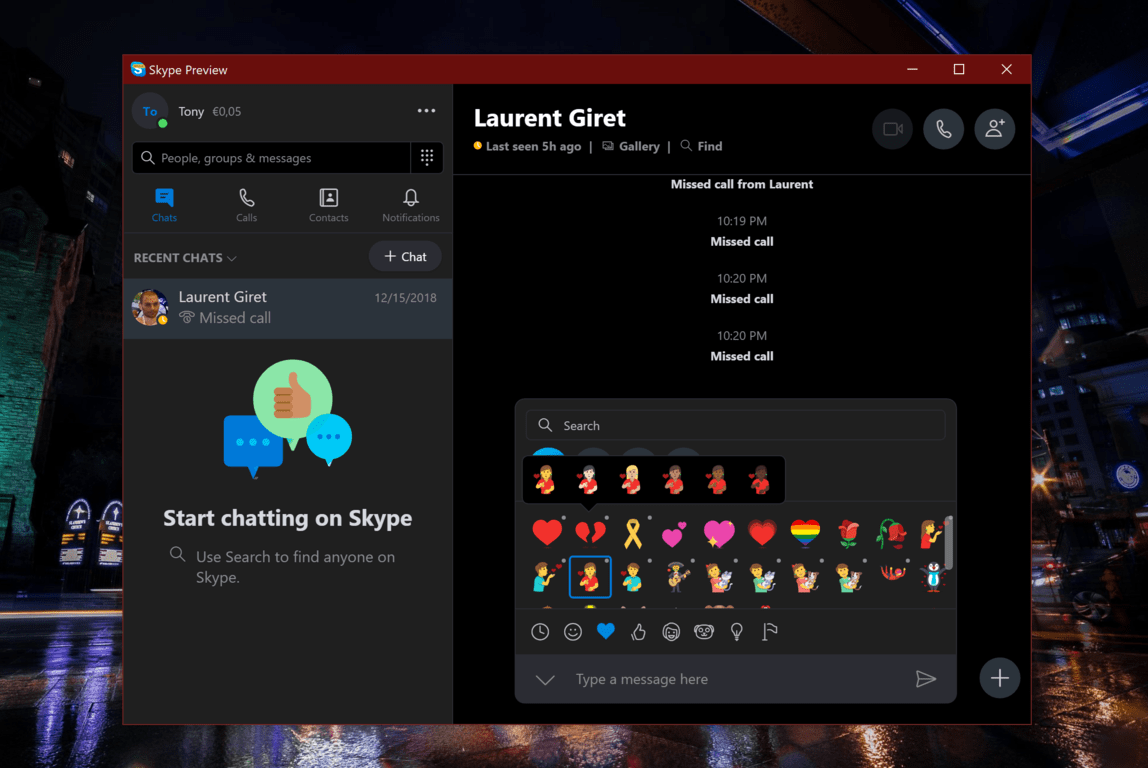The height and width of the screenshot is (768, 1148).
Task: Start a video call with Laurent
Action: point(892,129)
